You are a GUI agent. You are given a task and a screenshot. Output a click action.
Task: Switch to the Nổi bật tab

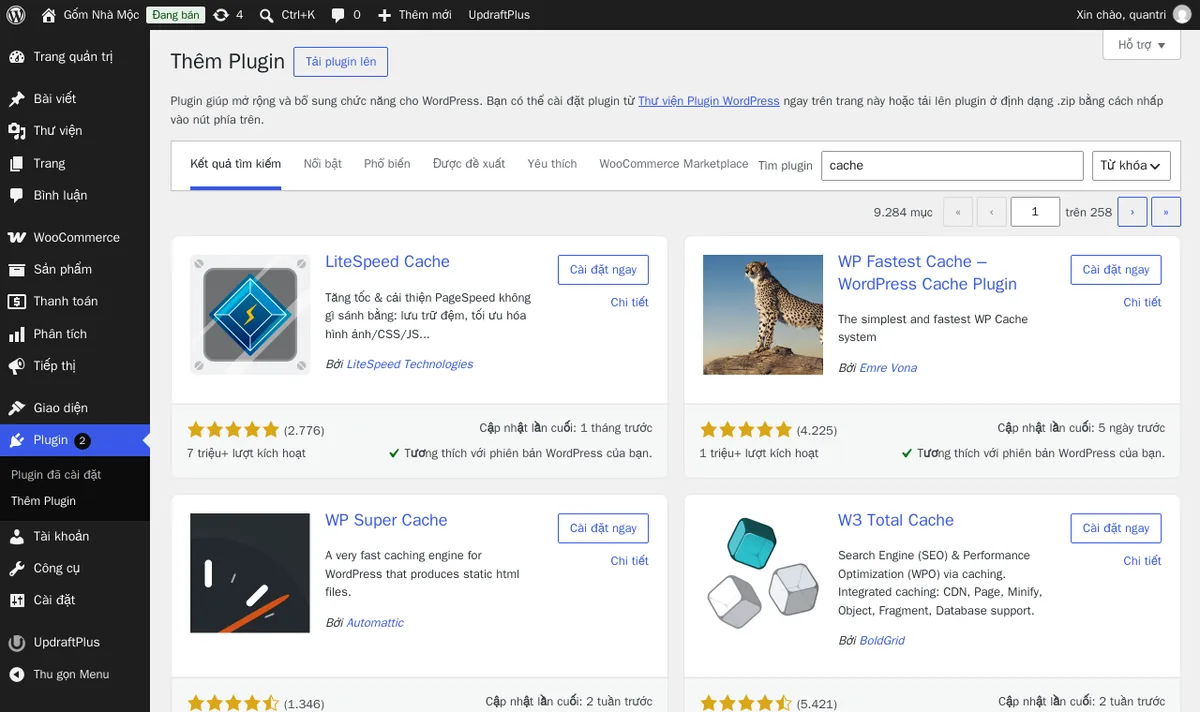(323, 164)
